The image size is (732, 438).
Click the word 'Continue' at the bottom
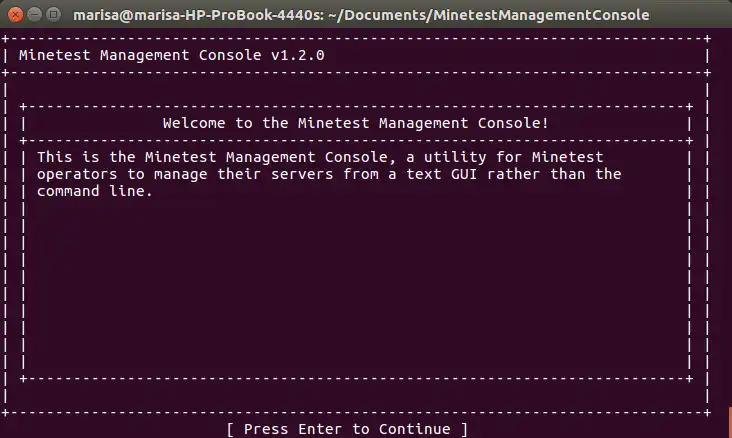click(x=415, y=429)
